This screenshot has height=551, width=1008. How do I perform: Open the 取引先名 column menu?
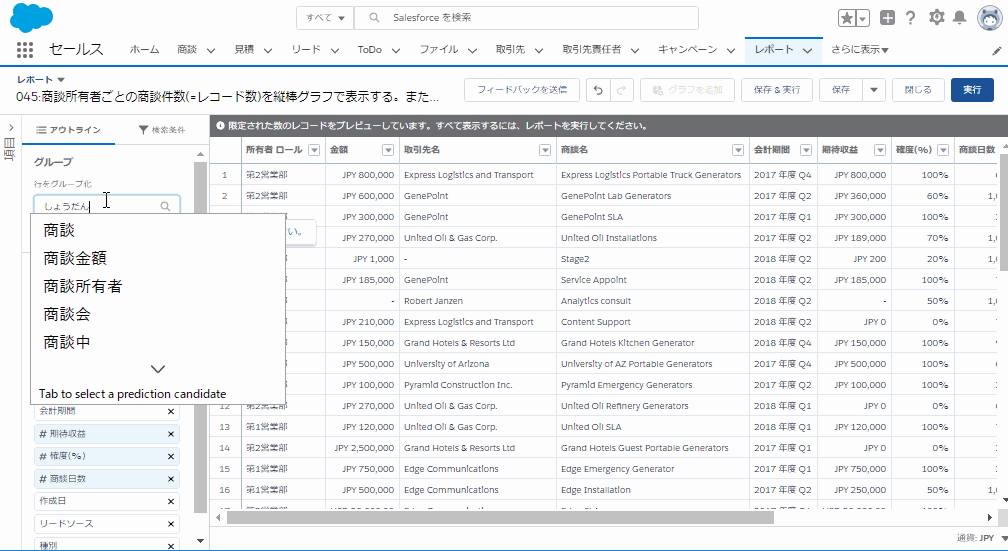coord(544,150)
